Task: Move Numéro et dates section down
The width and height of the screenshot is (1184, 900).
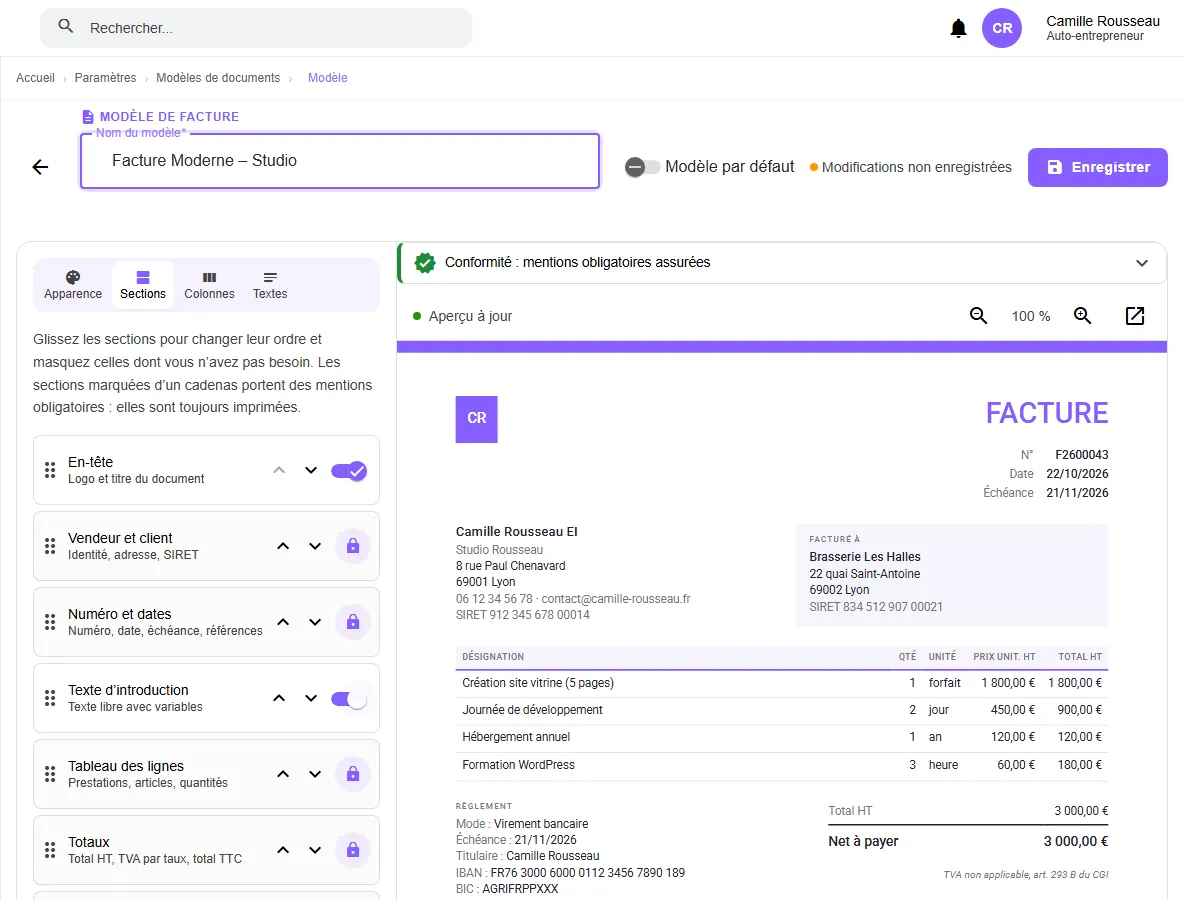Action: coord(315,622)
